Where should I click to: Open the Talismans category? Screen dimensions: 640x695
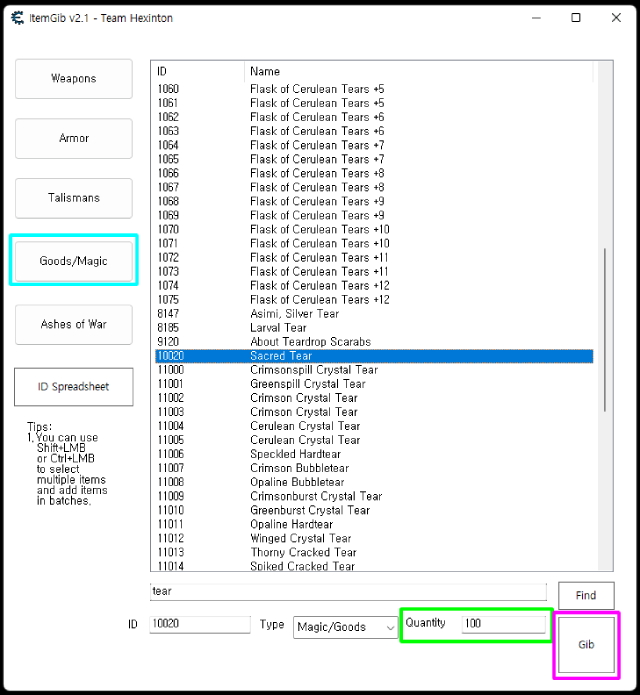74,198
